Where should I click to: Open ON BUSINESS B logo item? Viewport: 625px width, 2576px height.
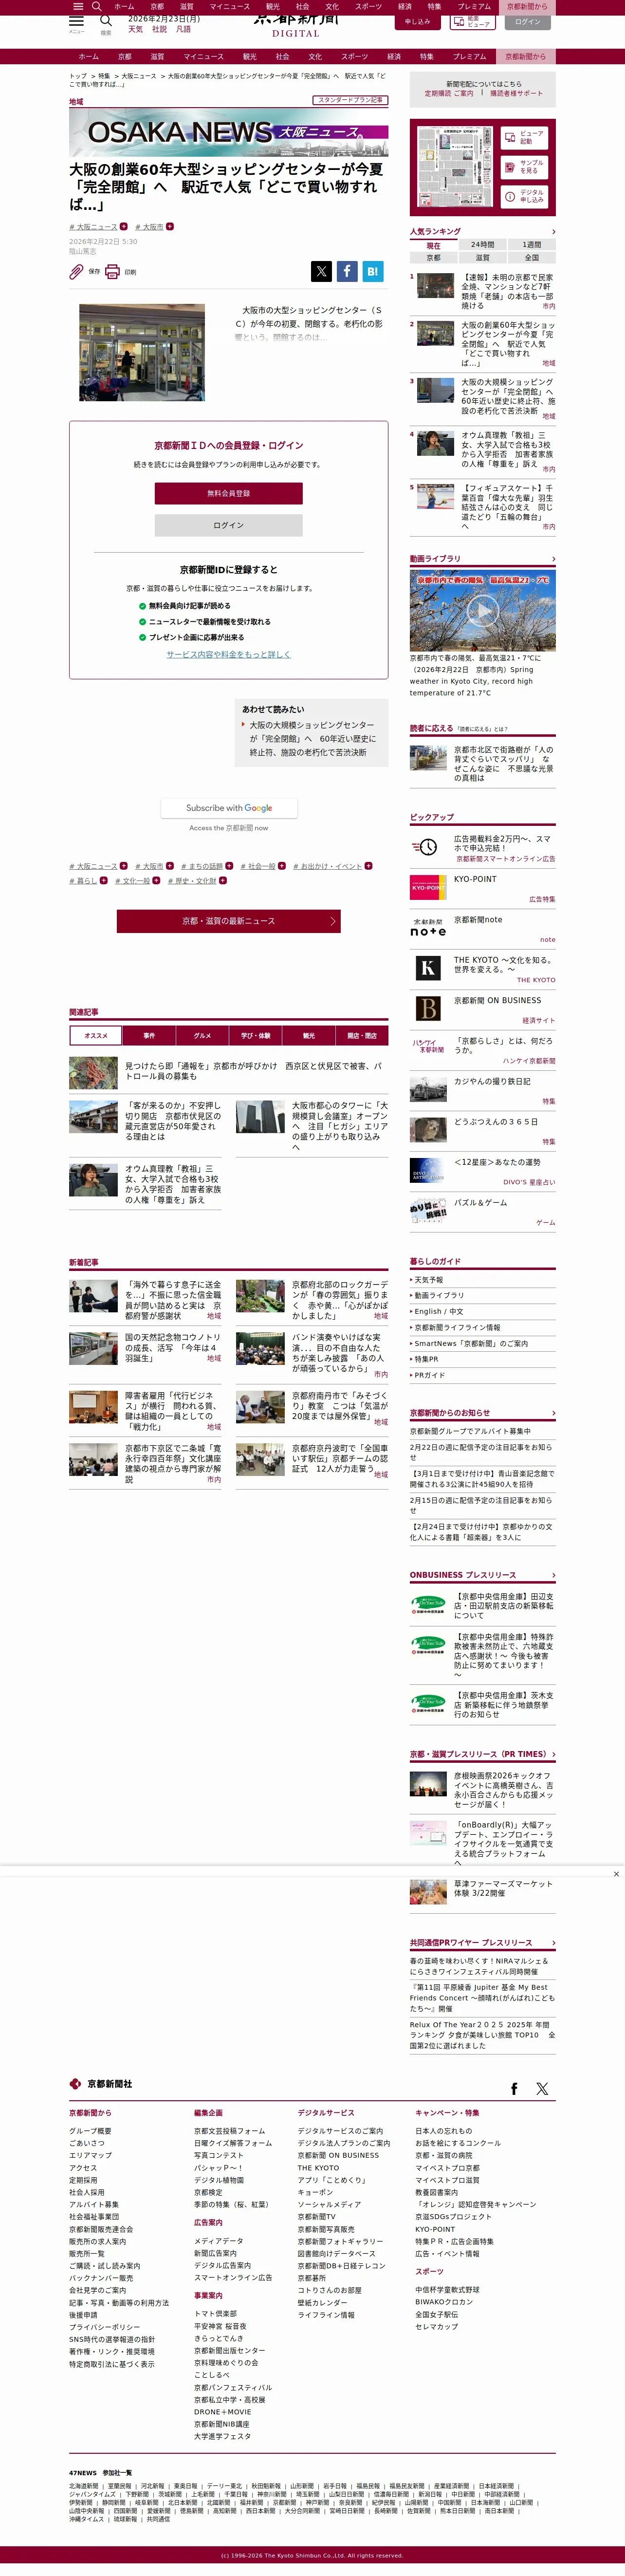point(428,1008)
